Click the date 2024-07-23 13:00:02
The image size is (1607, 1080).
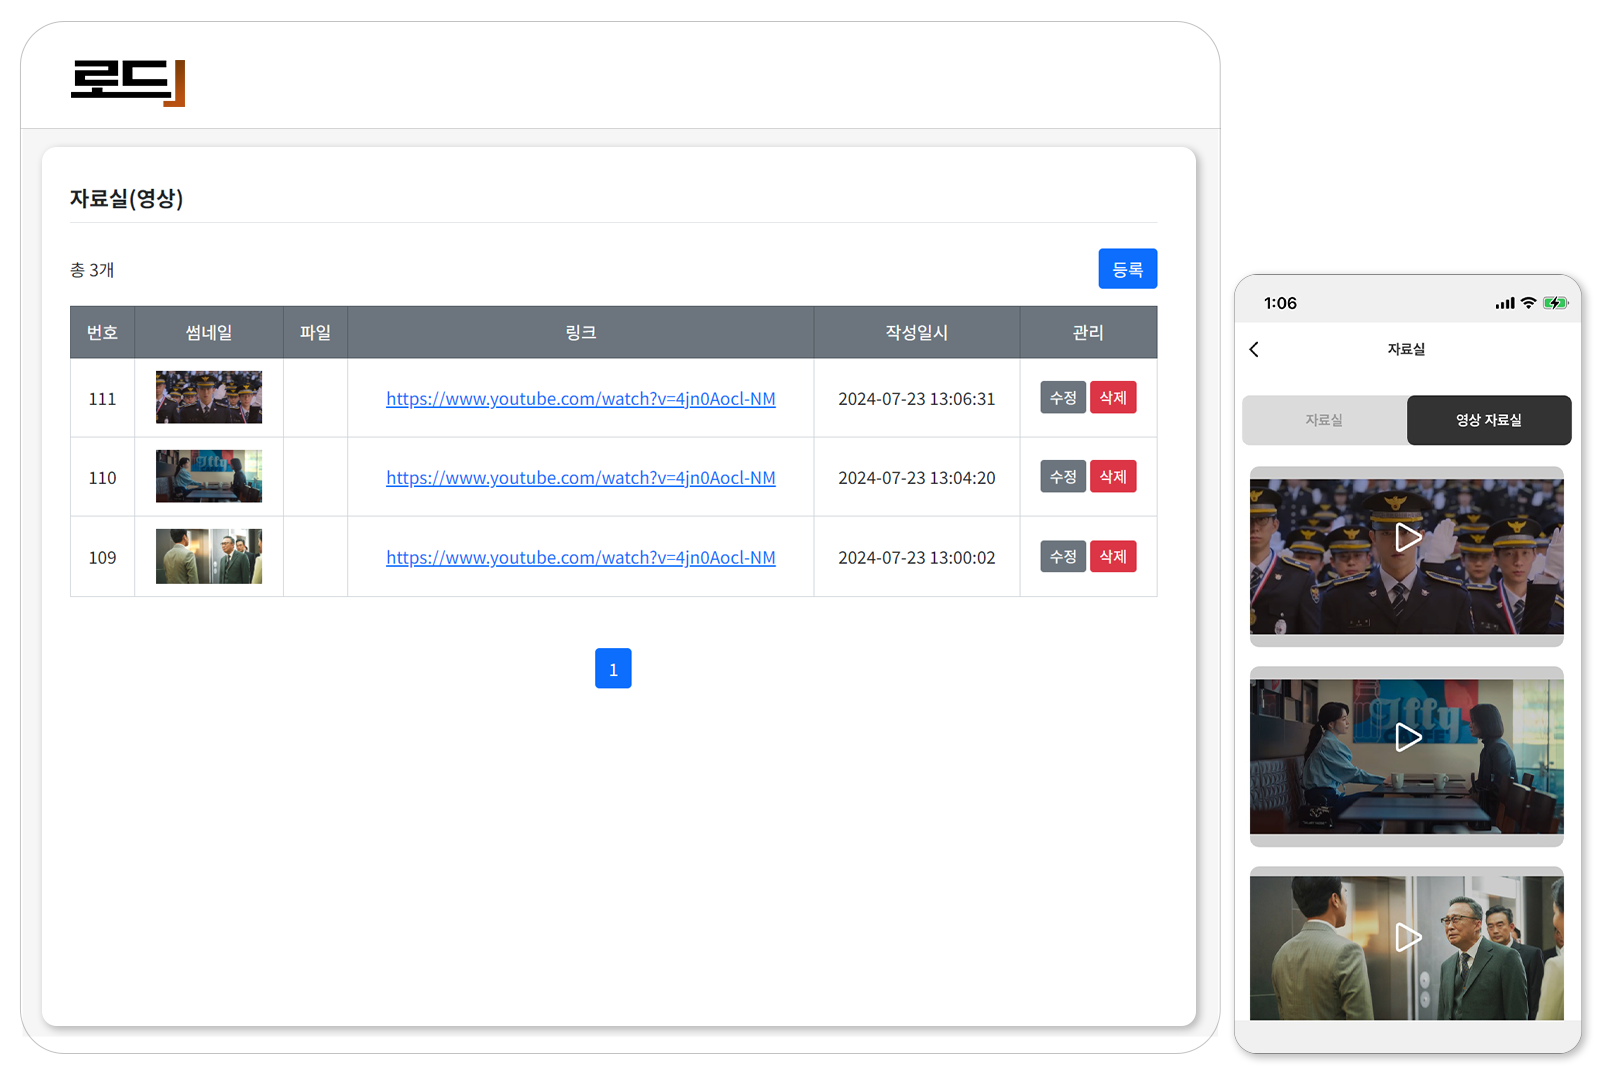pyautogui.click(x=917, y=558)
